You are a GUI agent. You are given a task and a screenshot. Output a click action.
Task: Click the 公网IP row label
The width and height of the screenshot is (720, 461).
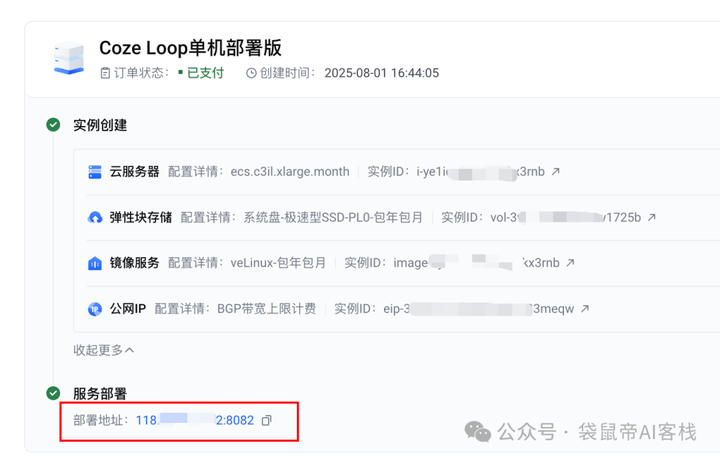click(128, 309)
